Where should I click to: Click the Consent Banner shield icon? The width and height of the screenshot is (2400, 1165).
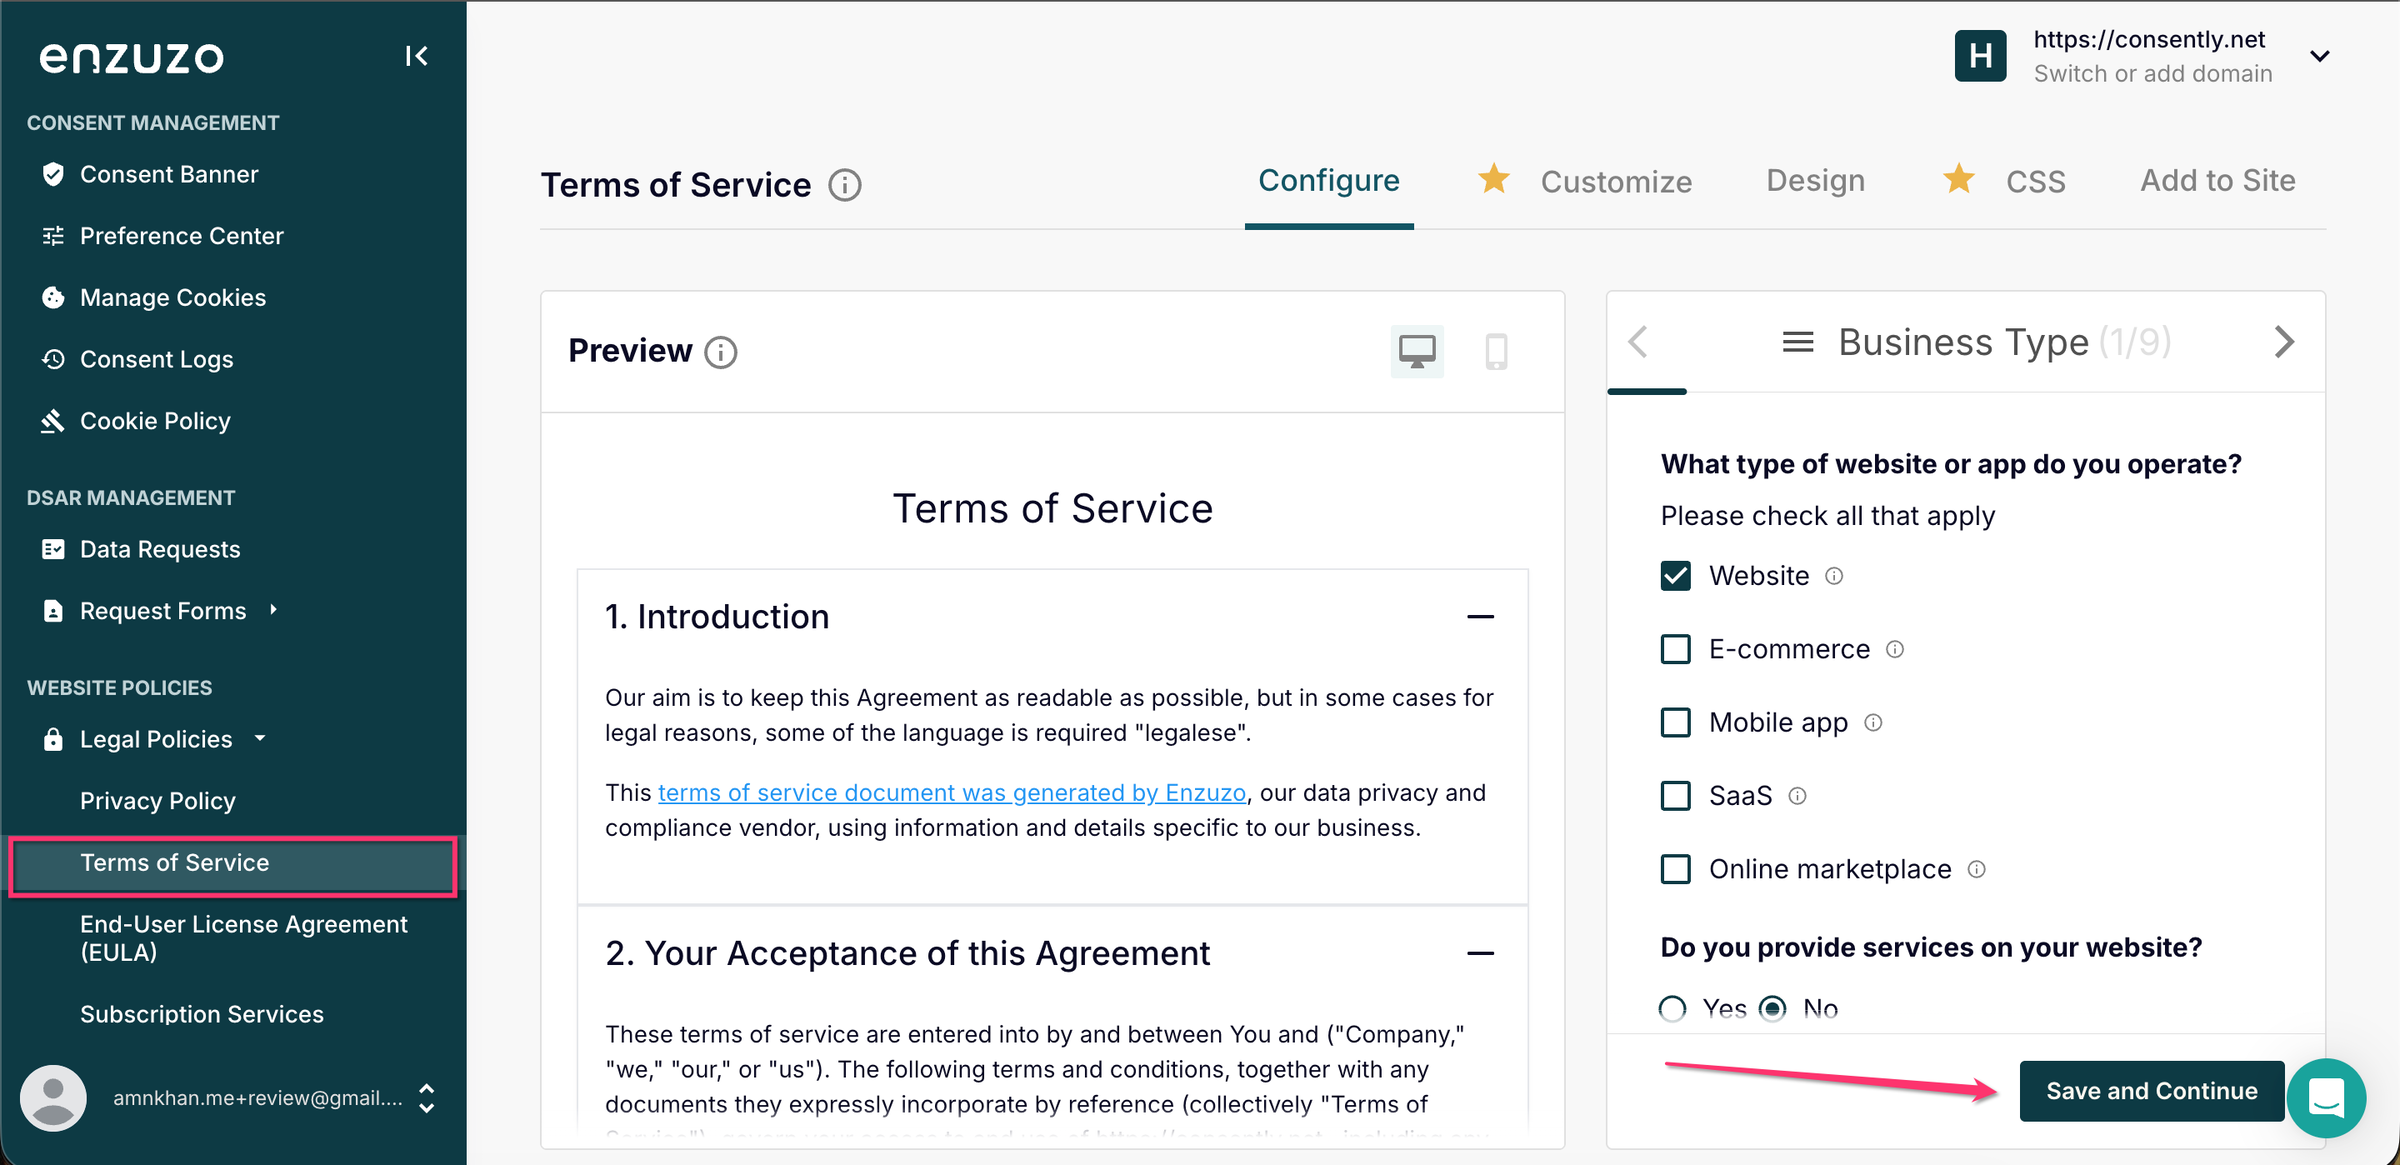pos(53,174)
